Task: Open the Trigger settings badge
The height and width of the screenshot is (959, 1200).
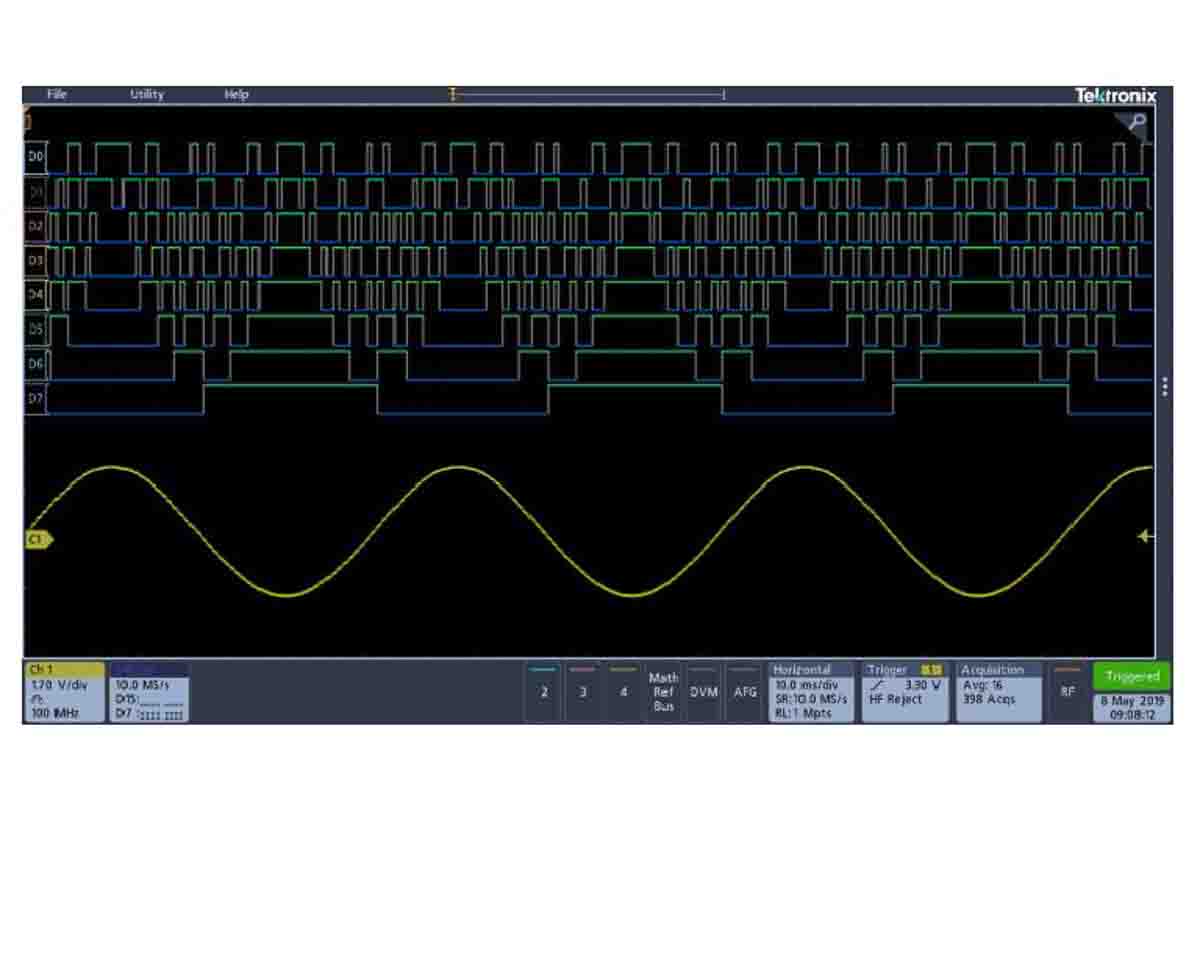Action: click(906, 692)
